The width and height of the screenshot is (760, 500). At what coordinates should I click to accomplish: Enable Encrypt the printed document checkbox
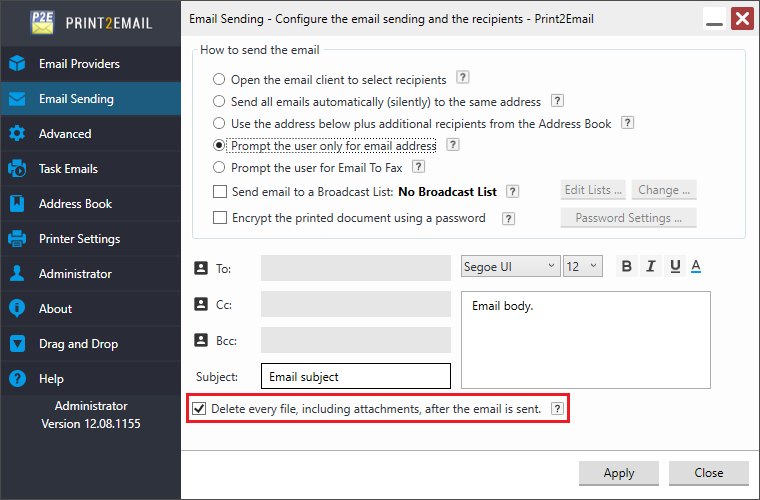(220, 218)
